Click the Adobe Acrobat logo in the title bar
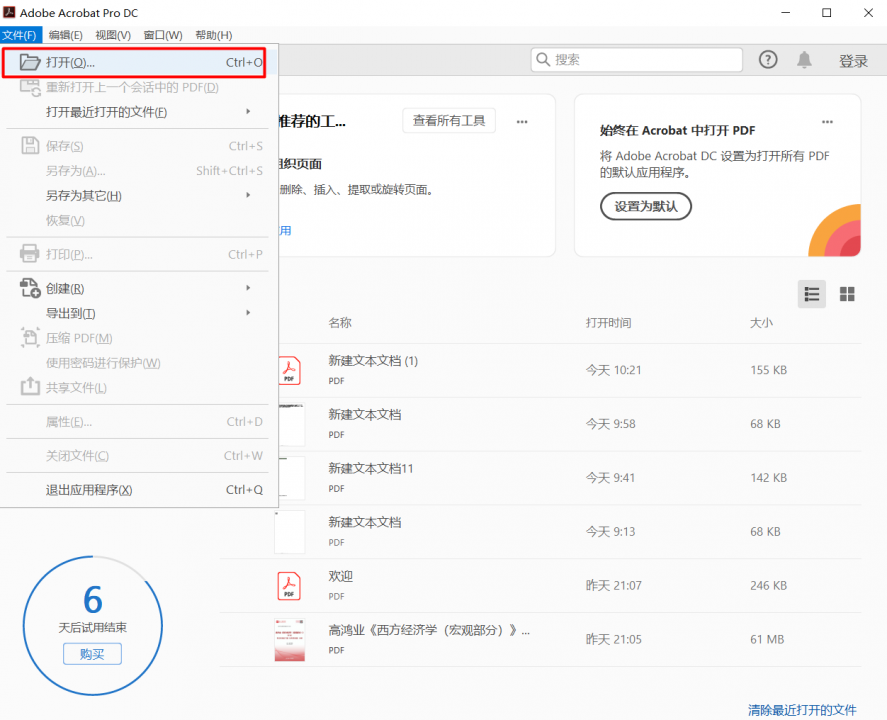This screenshot has height=720, width=887. coord(9,12)
